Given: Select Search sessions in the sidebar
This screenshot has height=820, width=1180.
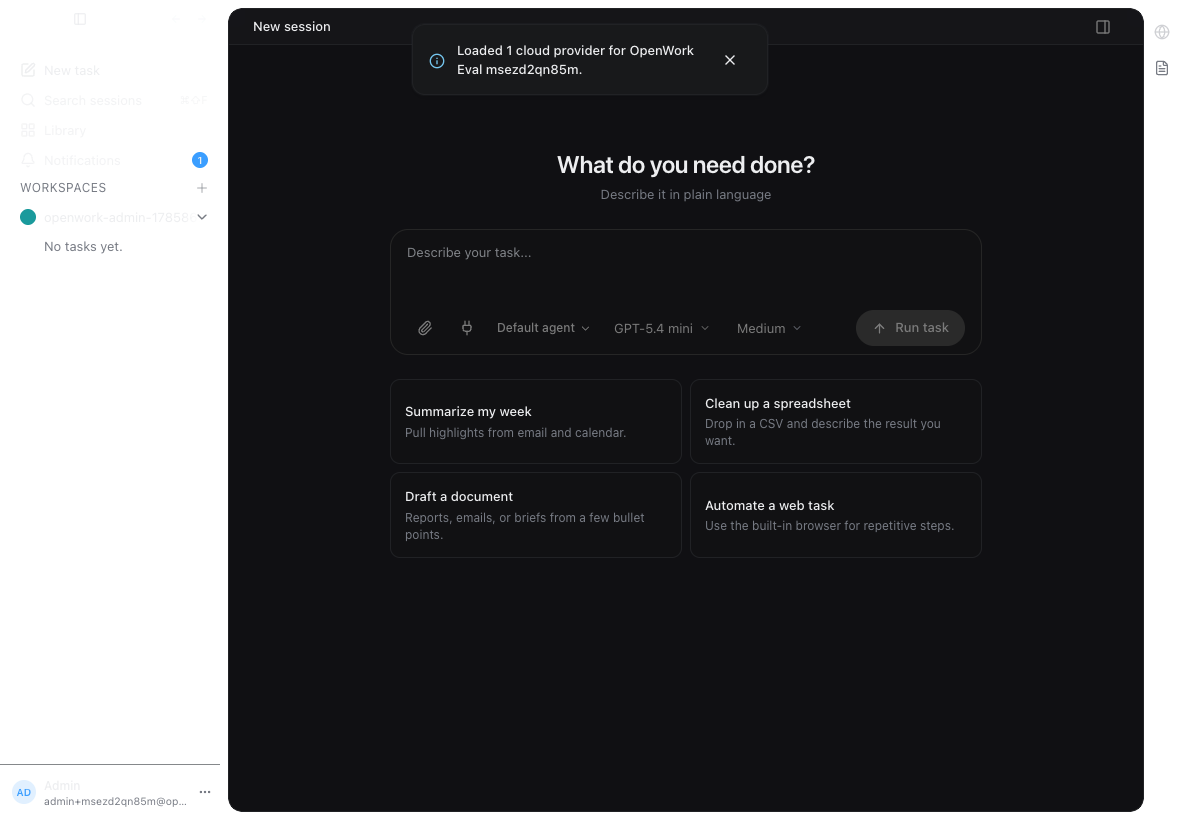Looking at the screenshot, I should pyautogui.click(x=93, y=100).
